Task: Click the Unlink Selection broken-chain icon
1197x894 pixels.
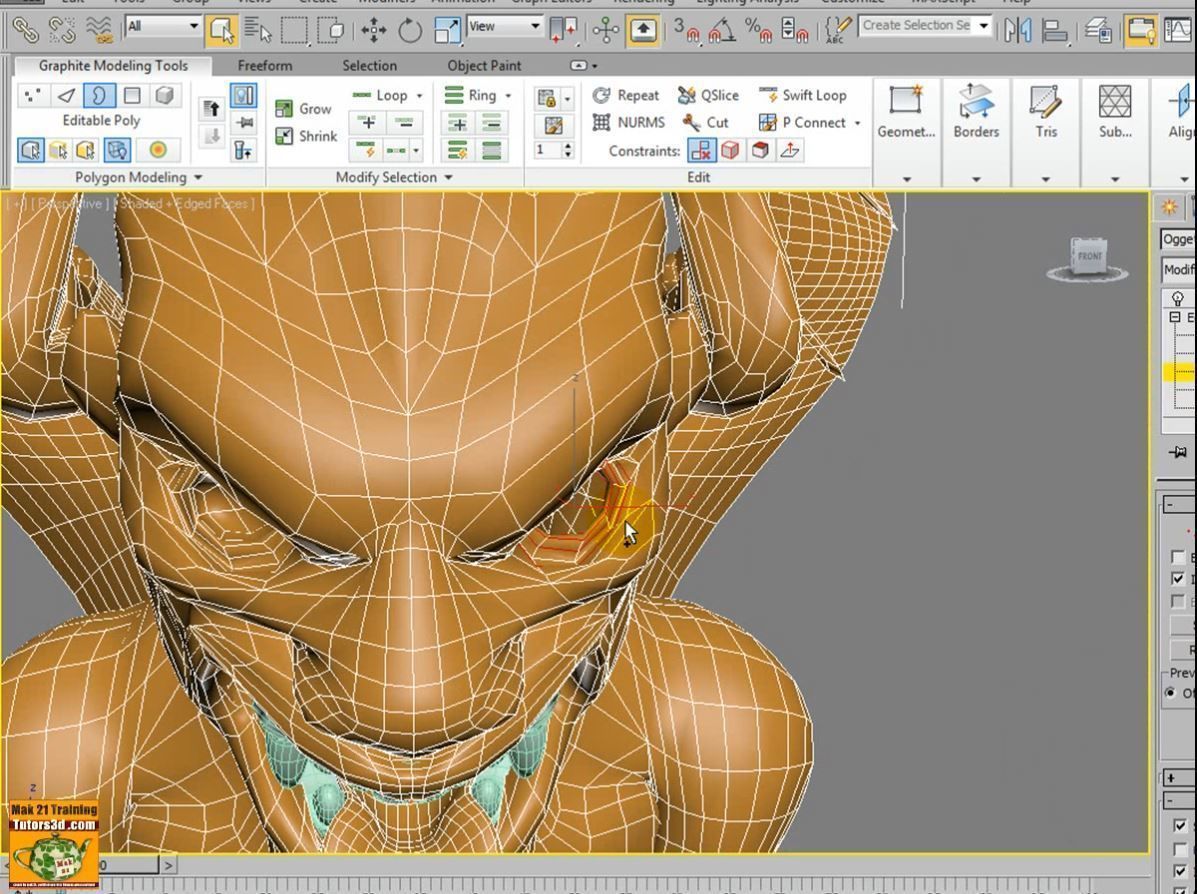Action: coord(62,31)
